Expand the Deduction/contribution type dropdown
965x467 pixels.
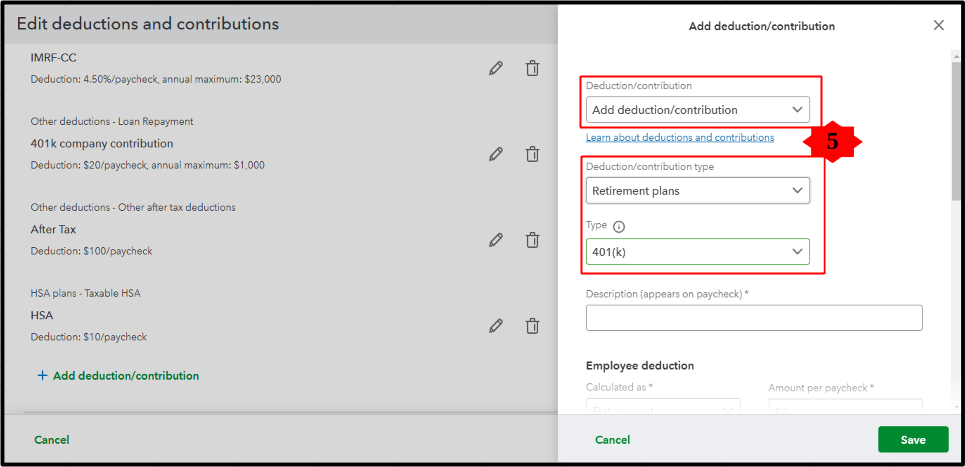point(697,190)
